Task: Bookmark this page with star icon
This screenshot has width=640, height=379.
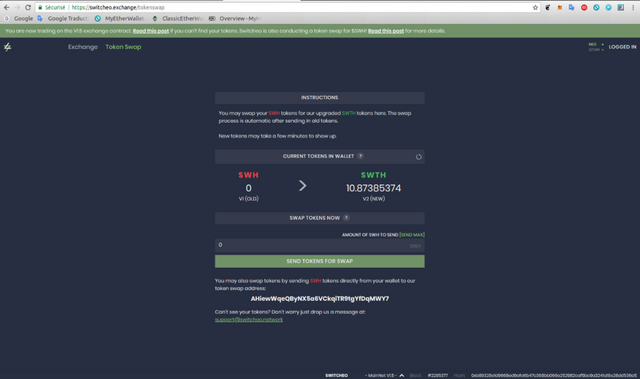Action: click(535, 7)
